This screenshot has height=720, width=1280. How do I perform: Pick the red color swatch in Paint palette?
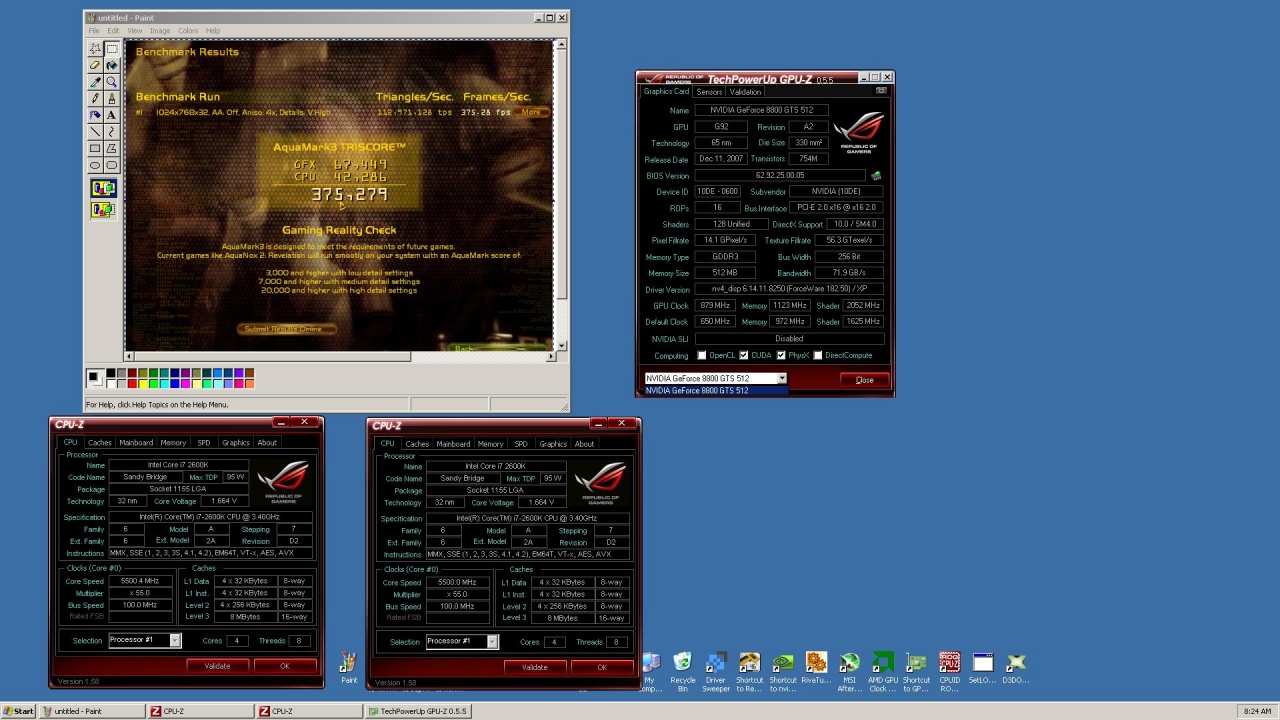pyautogui.click(x=132, y=383)
